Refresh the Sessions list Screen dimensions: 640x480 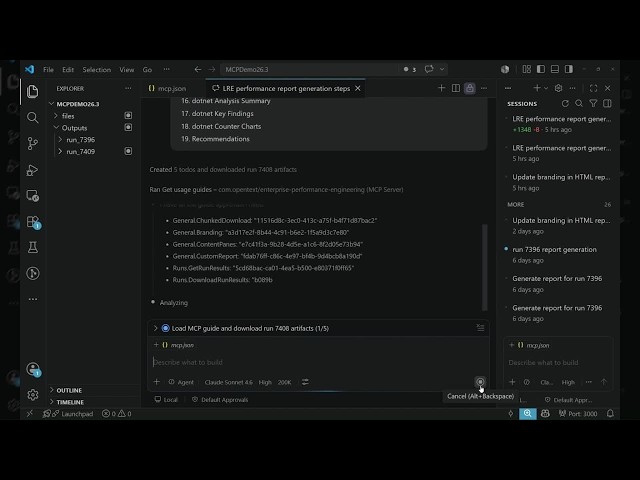565,104
